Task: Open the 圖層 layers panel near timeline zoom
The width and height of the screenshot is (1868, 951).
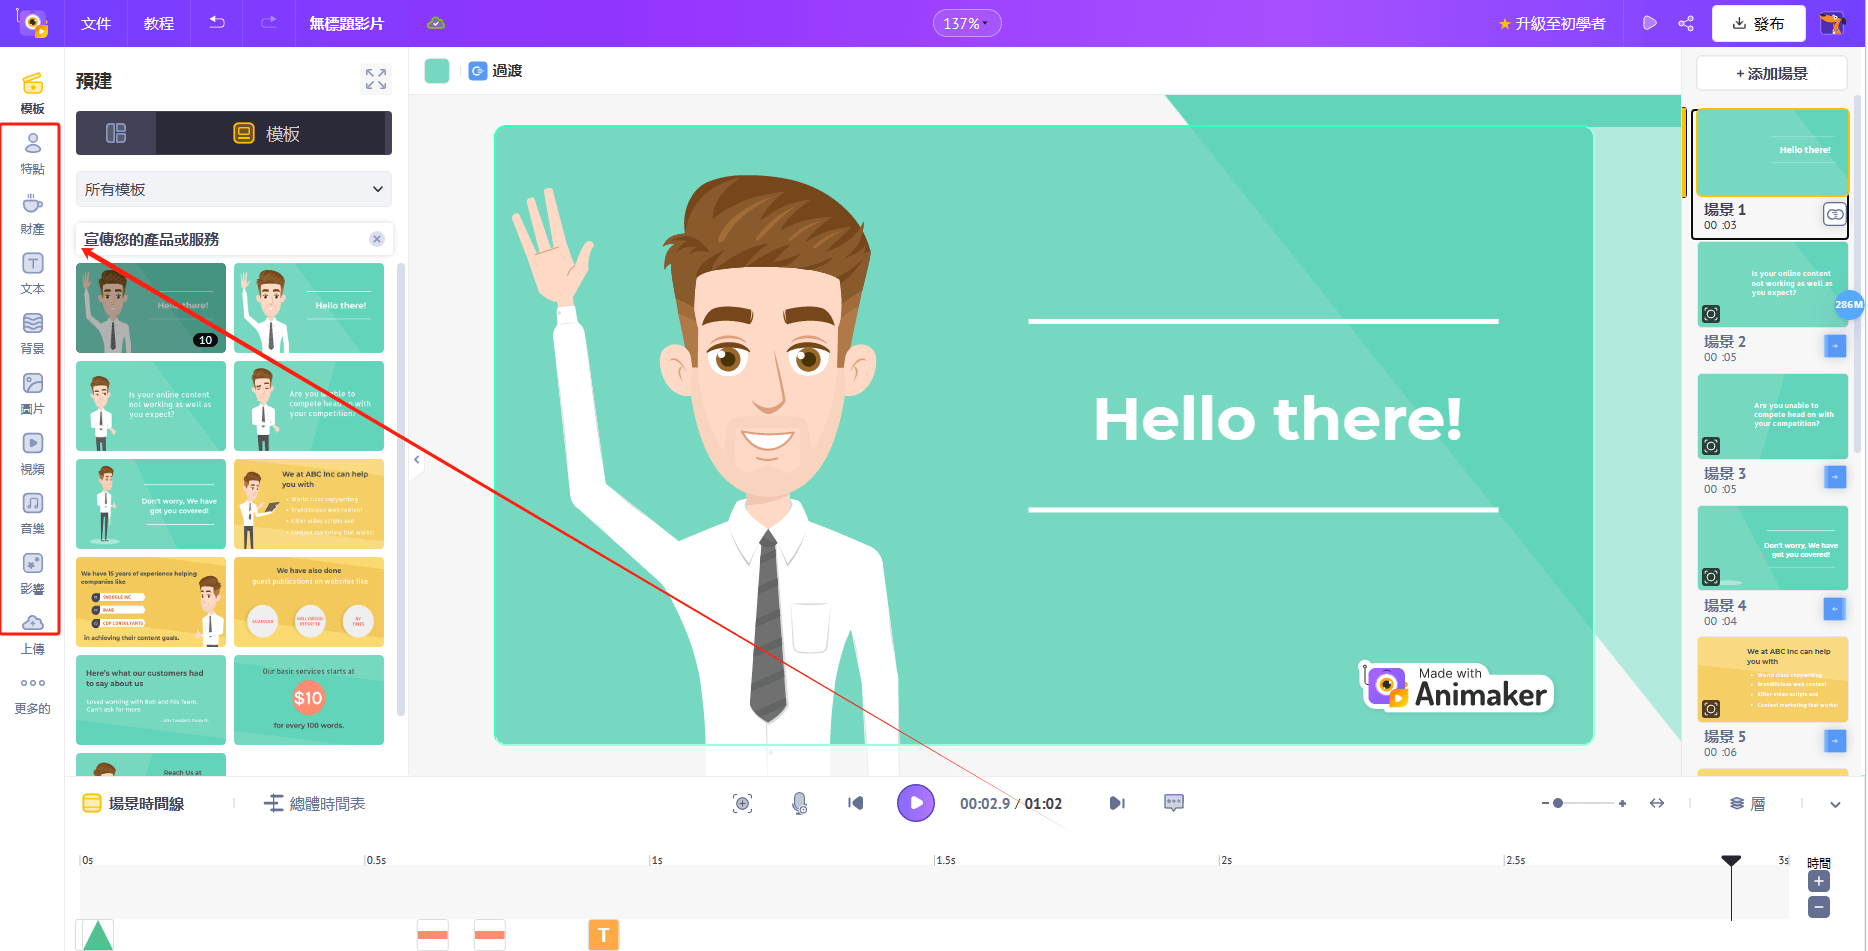Action: [1747, 803]
